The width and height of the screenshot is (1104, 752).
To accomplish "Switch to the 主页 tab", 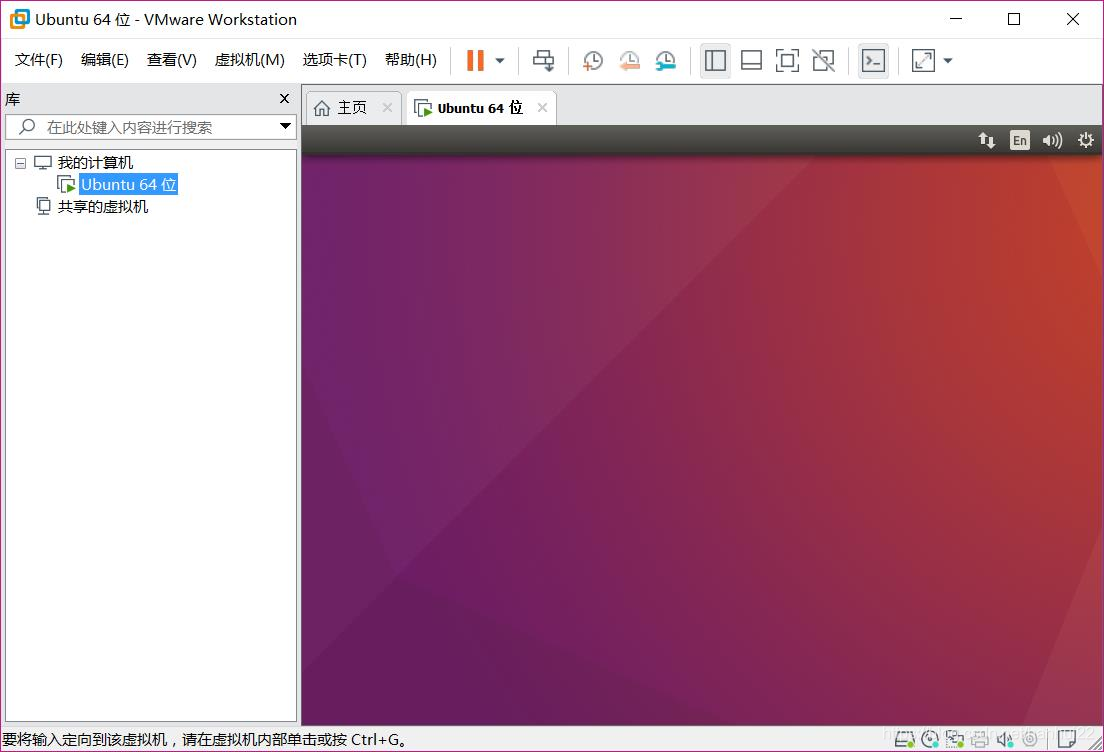I will [350, 107].
